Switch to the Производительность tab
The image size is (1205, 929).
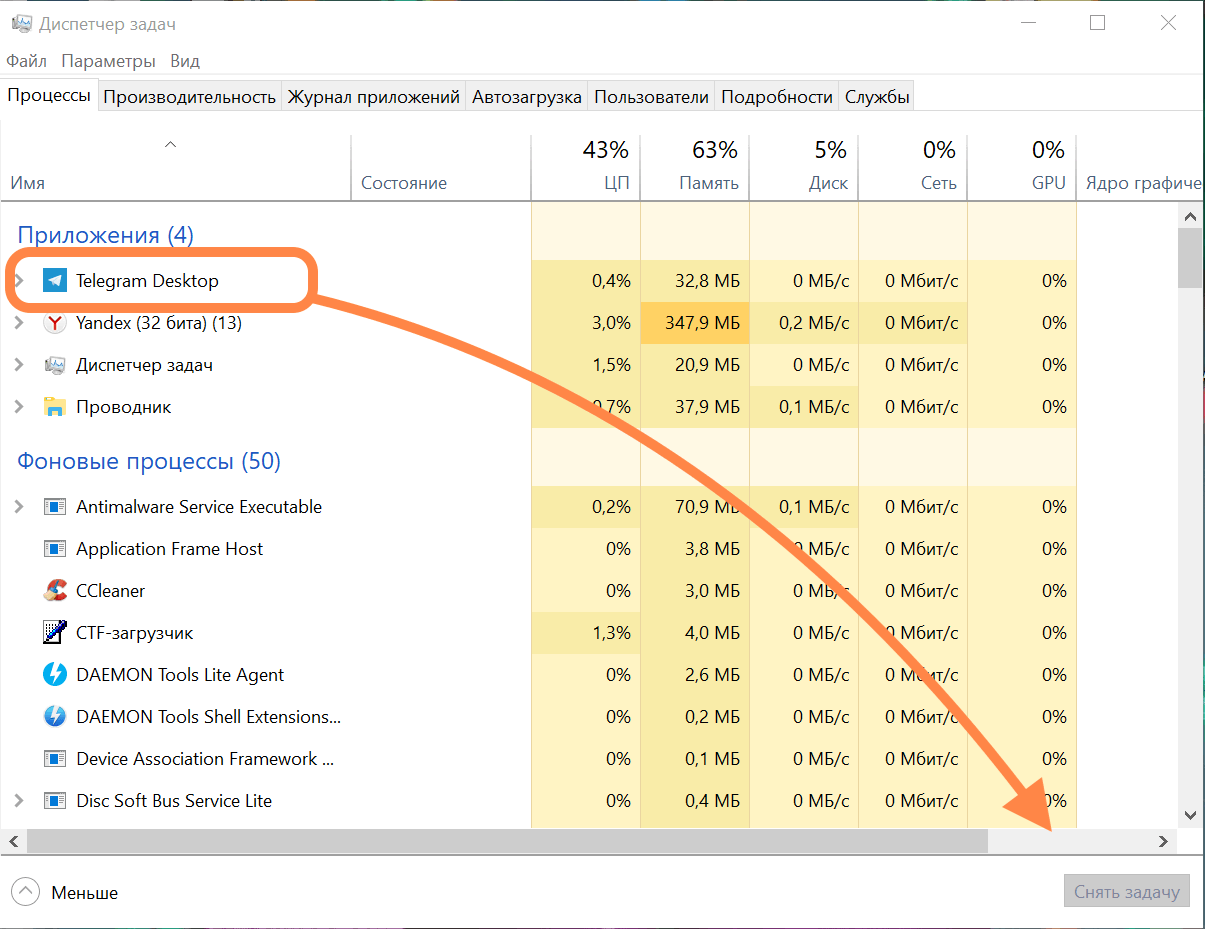coord(190,97)
